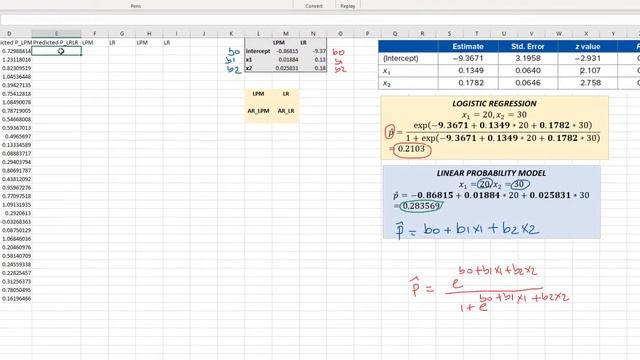Select column H header

149,33
